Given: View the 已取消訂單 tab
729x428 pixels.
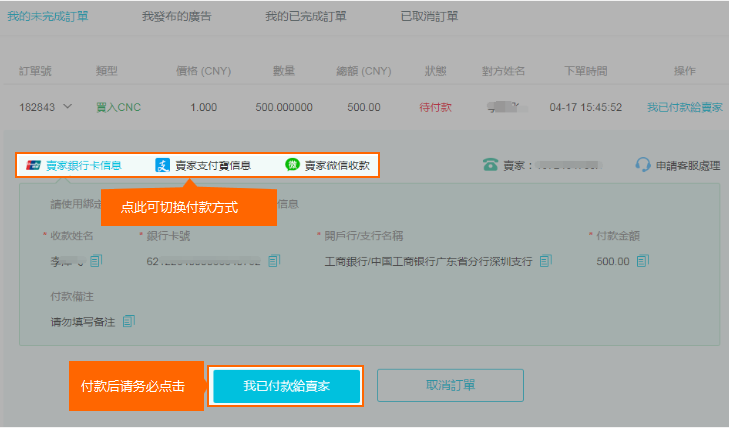Looking at the screenshot, I should (430, 16).
